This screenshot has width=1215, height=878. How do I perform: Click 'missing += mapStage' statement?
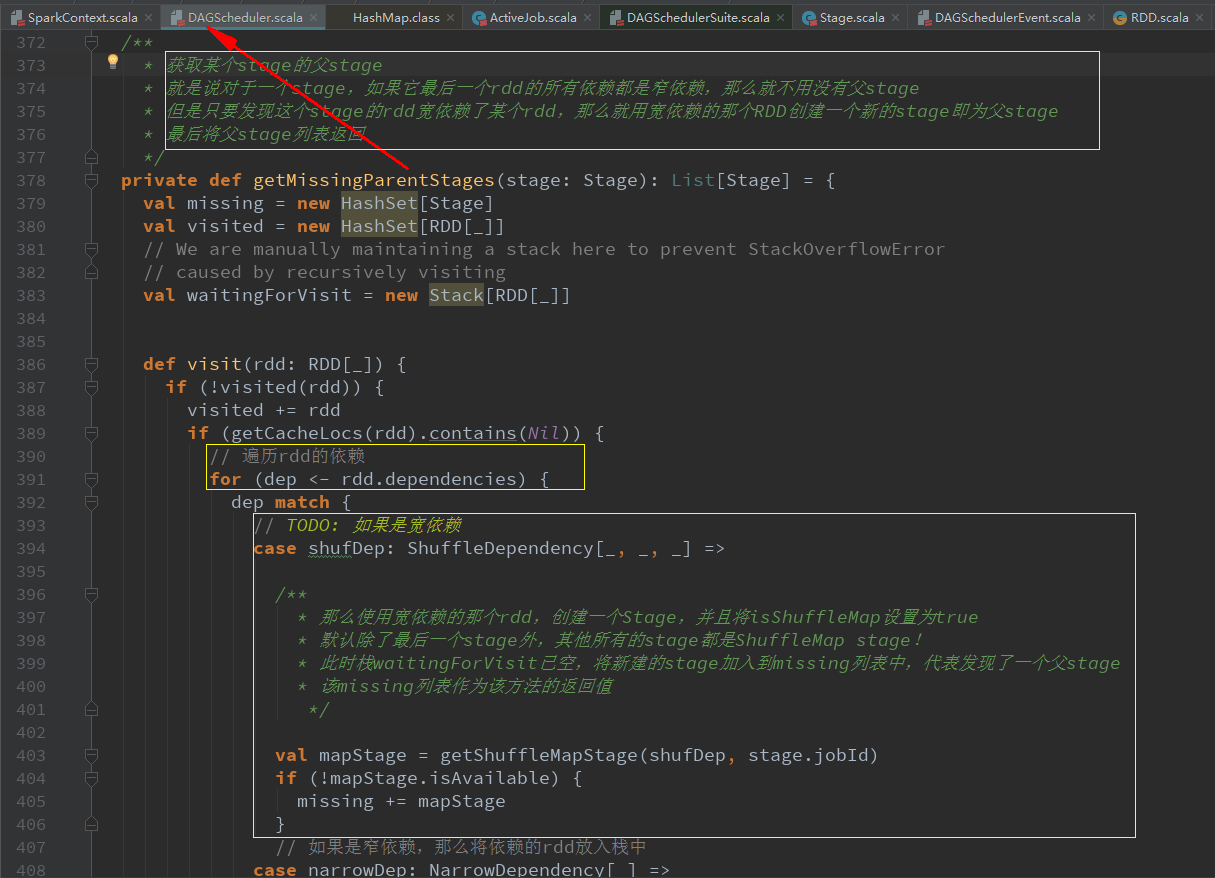point(401,801)
